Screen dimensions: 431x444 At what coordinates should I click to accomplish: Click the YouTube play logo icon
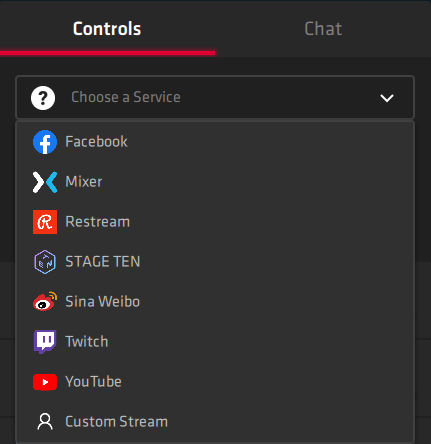(x=45, y=382)
